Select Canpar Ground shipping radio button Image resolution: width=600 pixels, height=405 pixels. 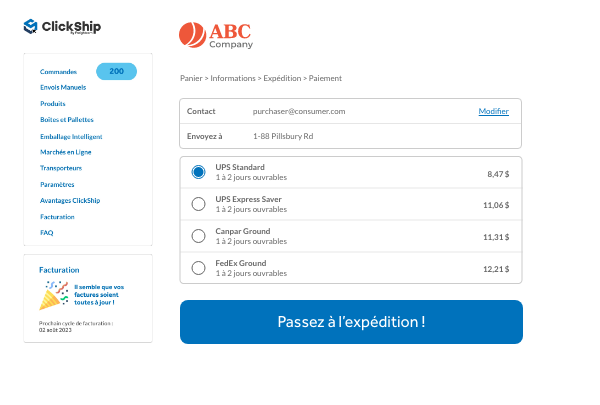(x=198, y=236)
